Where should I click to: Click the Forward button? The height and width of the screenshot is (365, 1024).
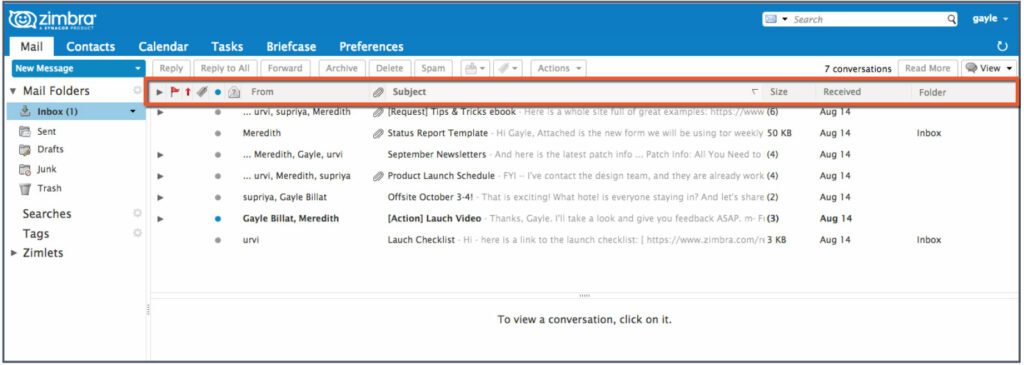285,68
